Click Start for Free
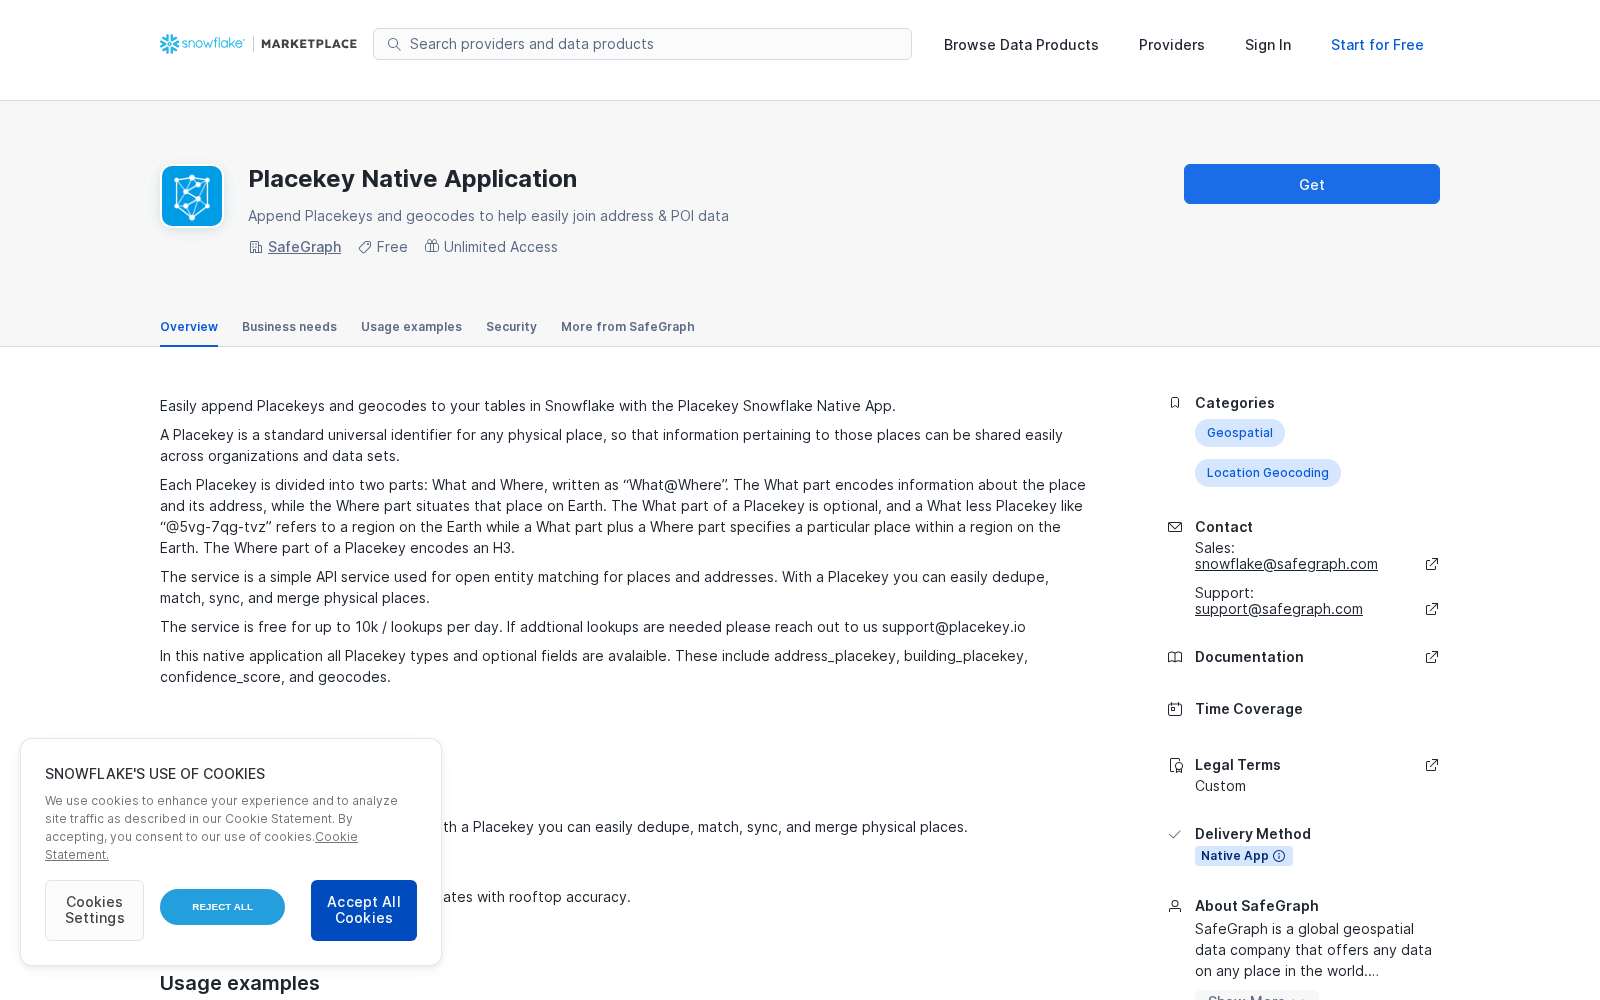The width and height of the screenshot is (1600, 1000). (1377, 45)
